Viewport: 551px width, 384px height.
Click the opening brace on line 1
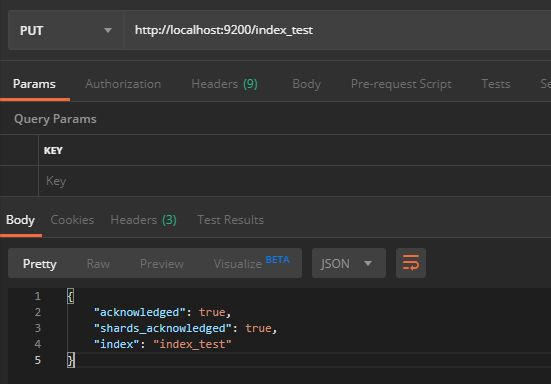70,296
